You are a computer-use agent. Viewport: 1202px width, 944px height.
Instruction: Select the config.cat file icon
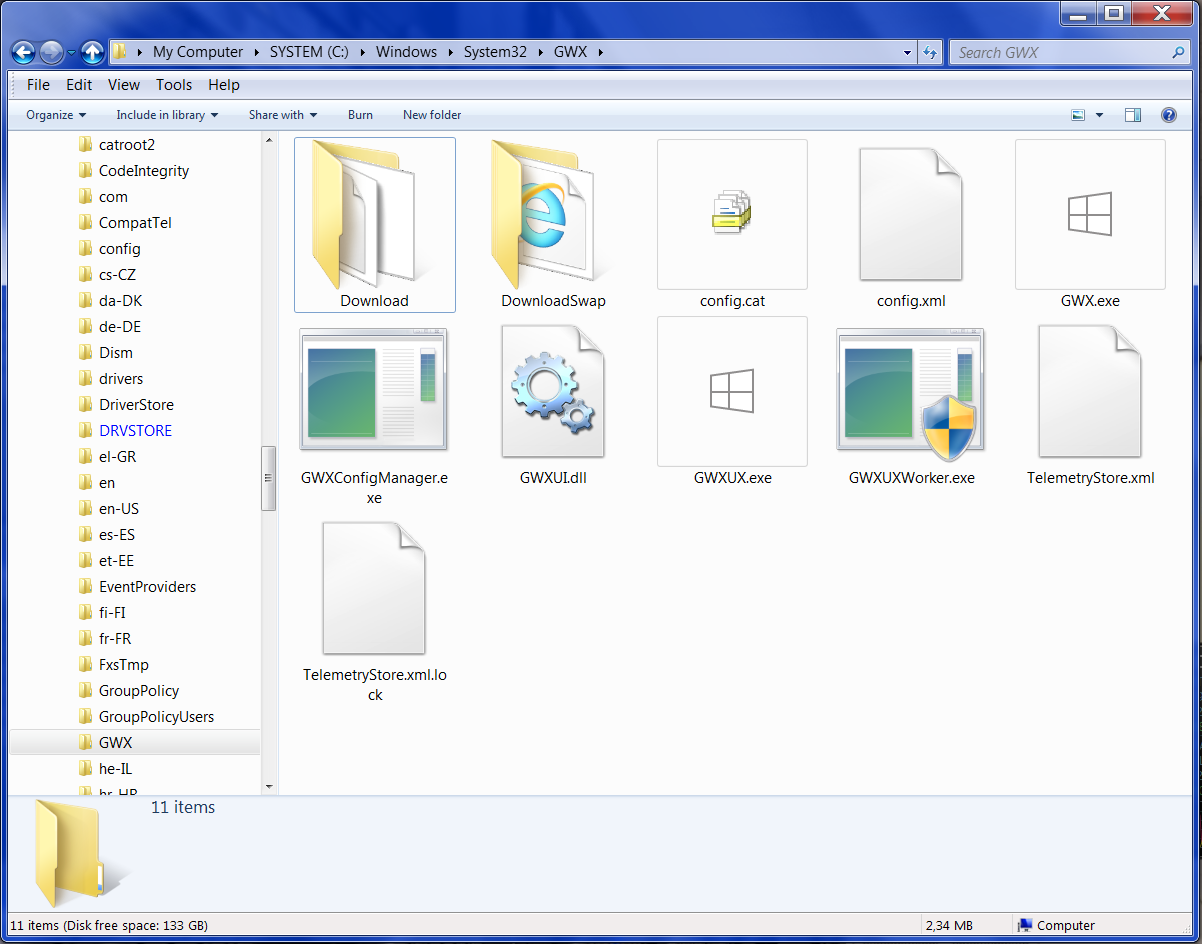coord(732,214)
